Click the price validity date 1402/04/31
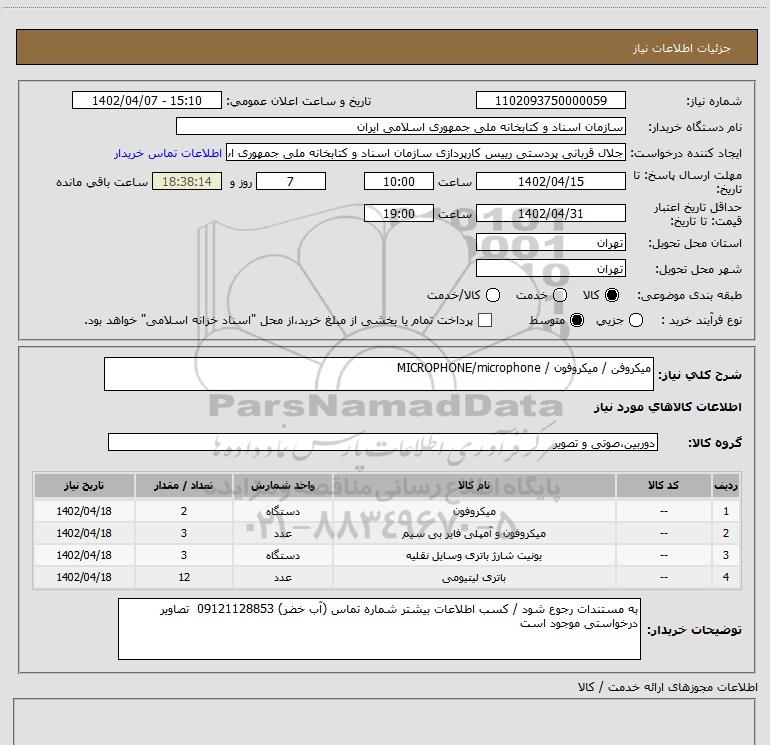Viewport: 770px width, 745px height. [550, 213]
